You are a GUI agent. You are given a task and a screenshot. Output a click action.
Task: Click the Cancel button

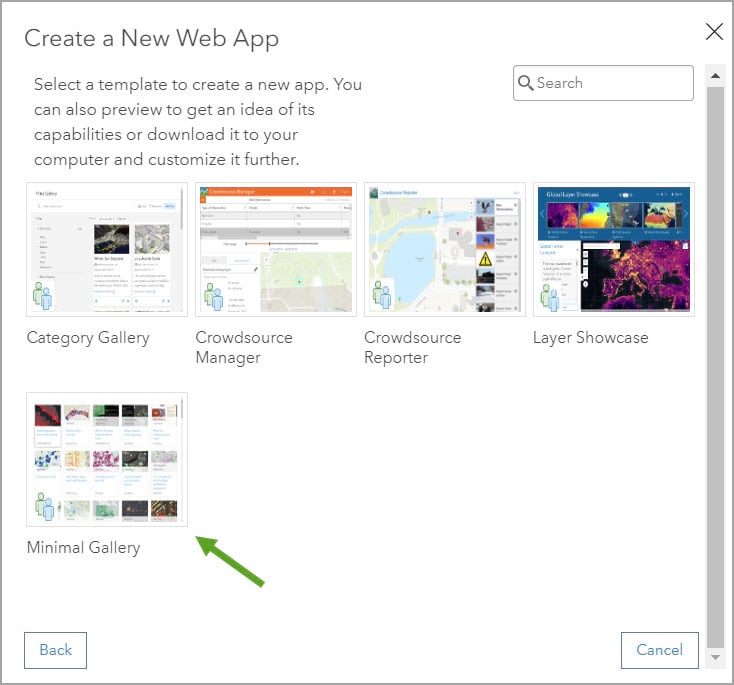click(660, 650)
